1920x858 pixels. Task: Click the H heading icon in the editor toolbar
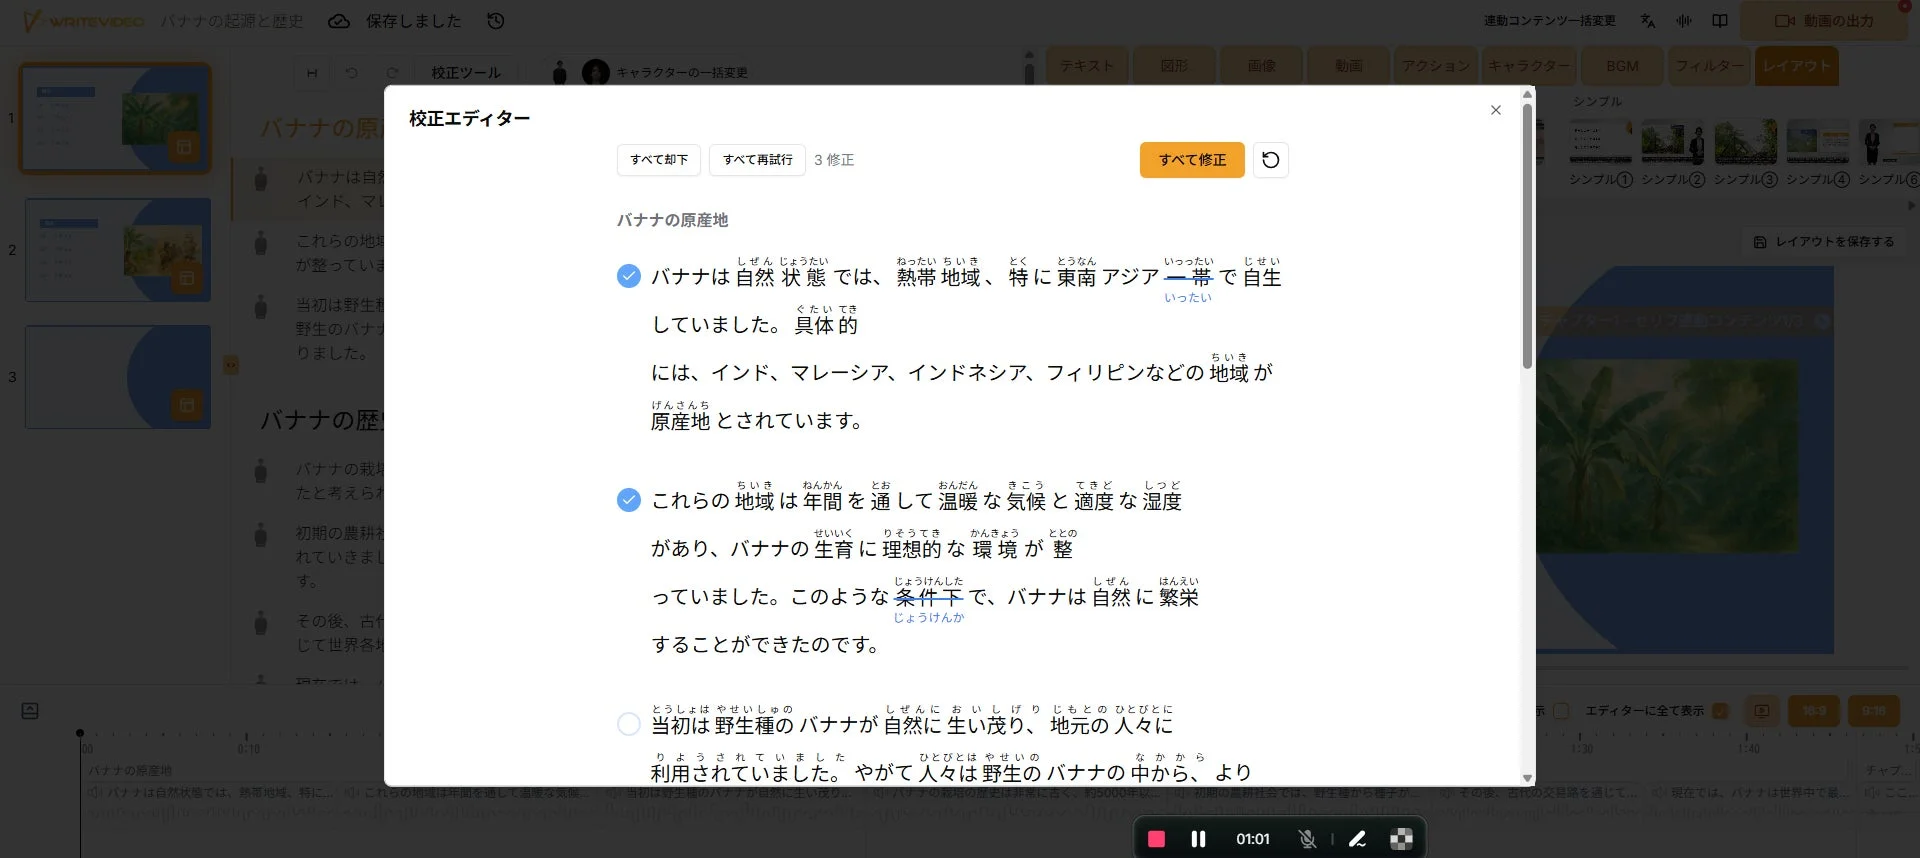pyautogui.click(x=312, y=73)
